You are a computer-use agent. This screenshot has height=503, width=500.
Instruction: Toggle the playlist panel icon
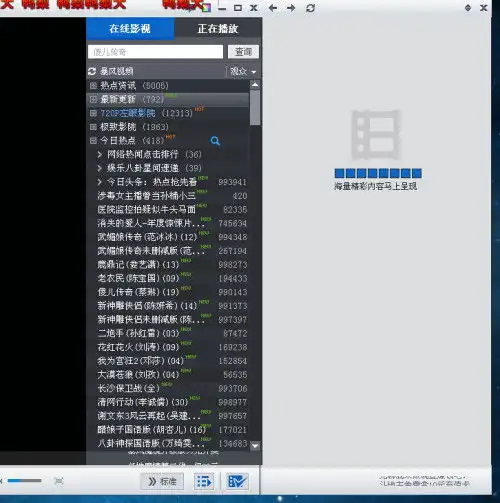[204, 482]
